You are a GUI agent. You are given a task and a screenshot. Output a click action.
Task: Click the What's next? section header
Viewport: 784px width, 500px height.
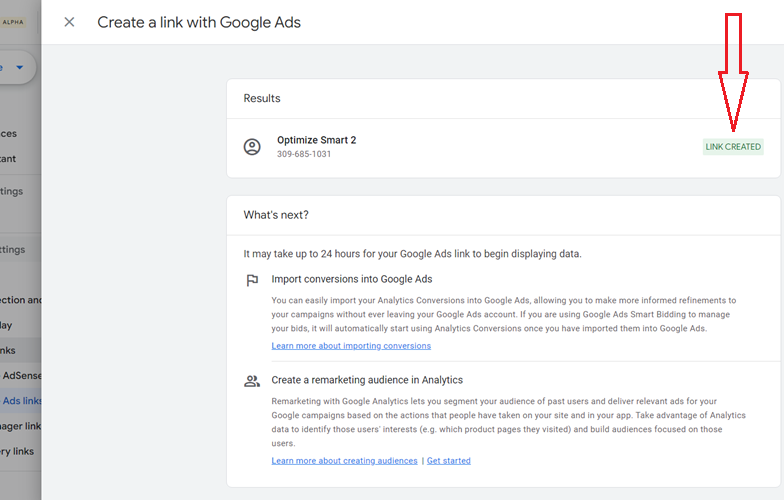pyautogui.click(x=276, y=215)
